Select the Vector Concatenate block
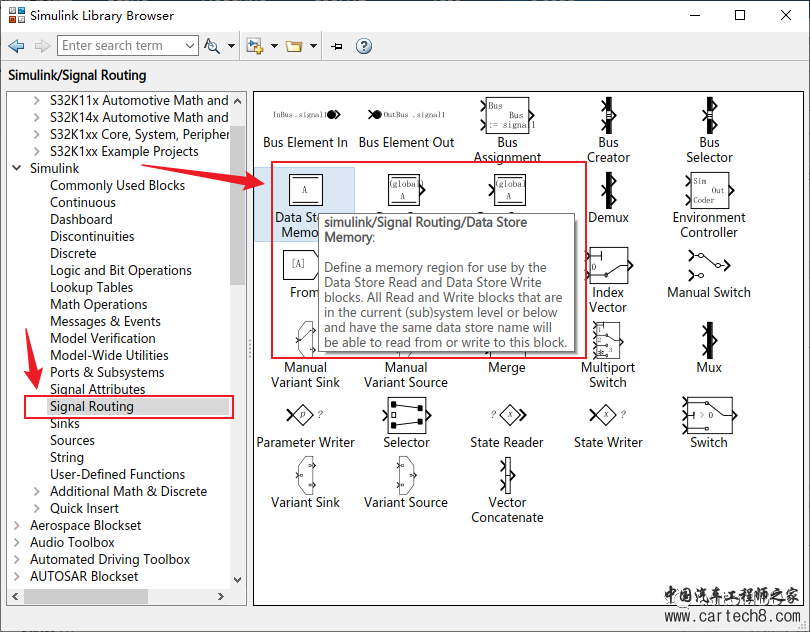Image resolution: width=810 pixels, height=632 pixels. [507, 490]
